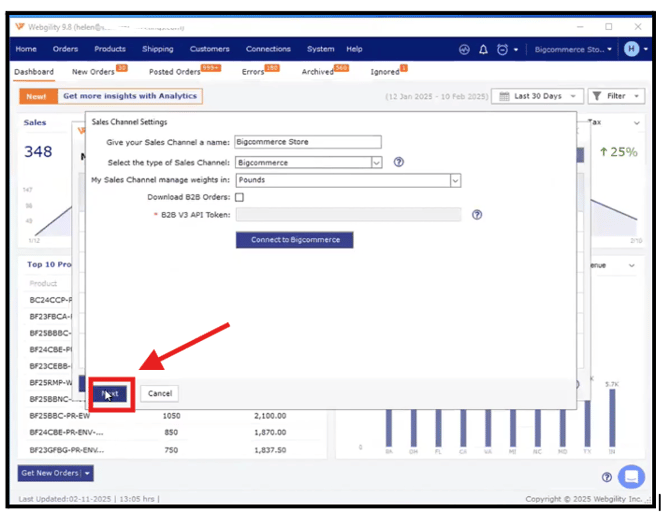The image size is (670, 526).
Task: Click the alarm clock scheduler icon
Action: (502, 49)
